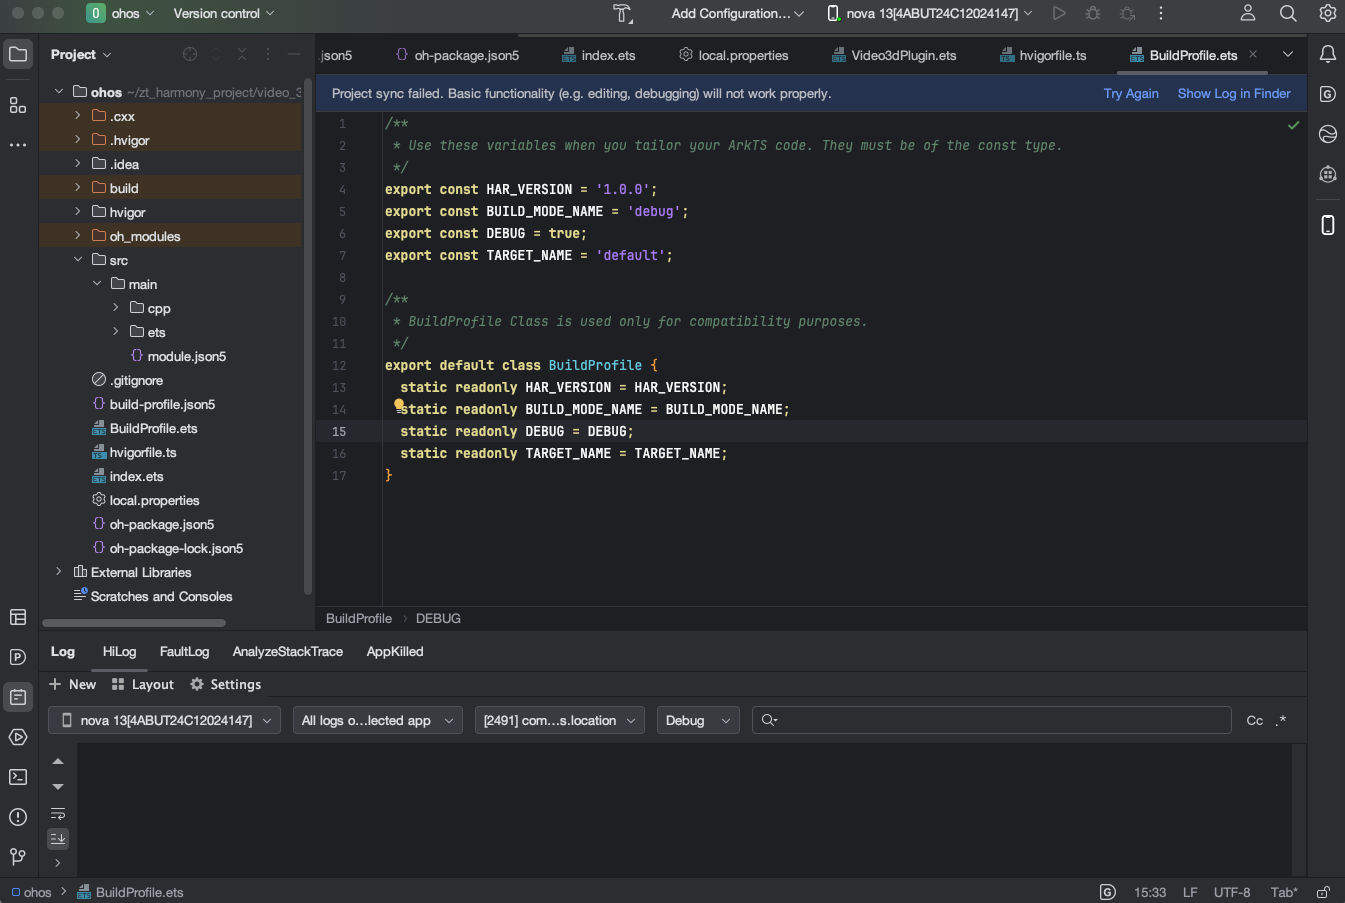
Task: Open the device manager phone icon in right sidebar
Action: 1327,225
